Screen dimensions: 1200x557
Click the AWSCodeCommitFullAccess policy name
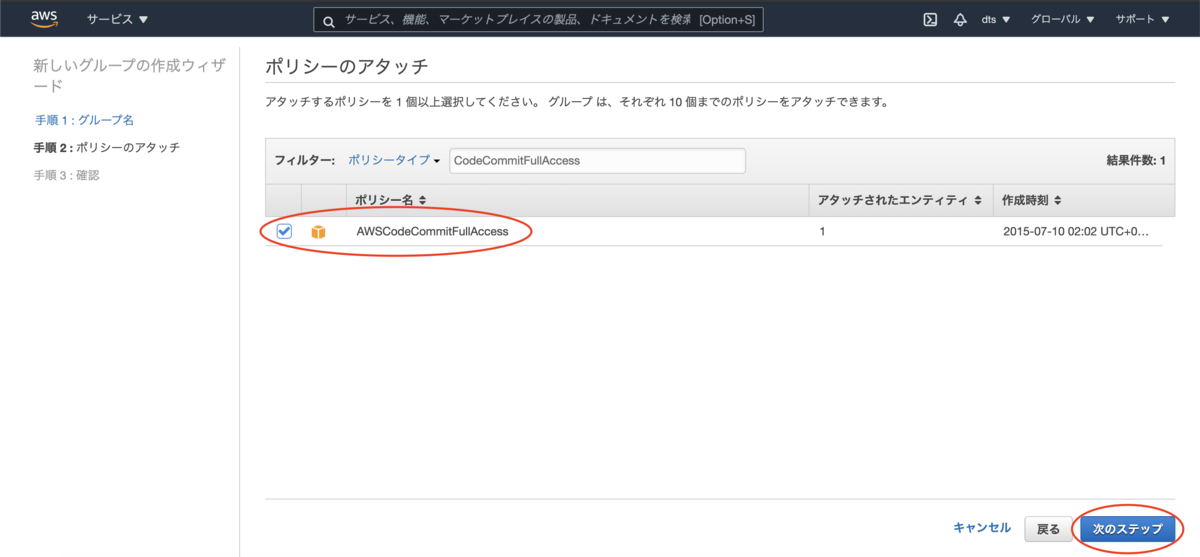coord(432,231)
